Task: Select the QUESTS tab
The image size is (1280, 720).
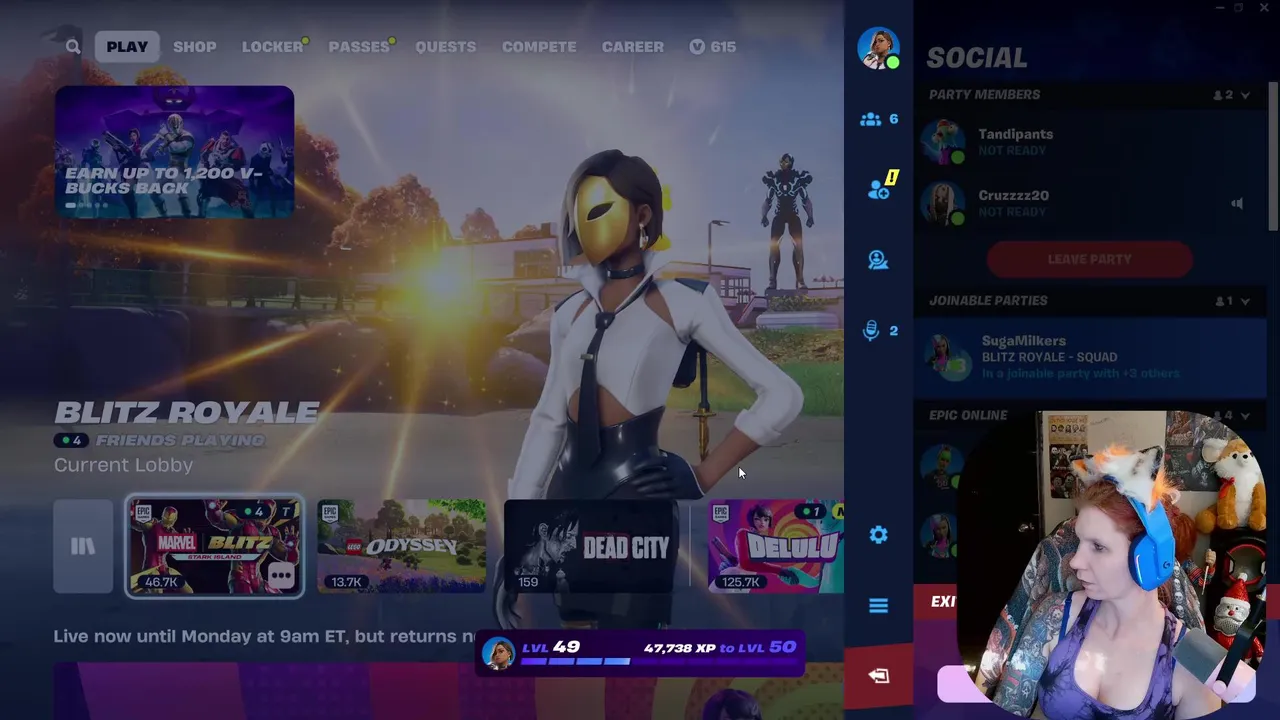Action: pyautogui.click(x=446, y=47)
